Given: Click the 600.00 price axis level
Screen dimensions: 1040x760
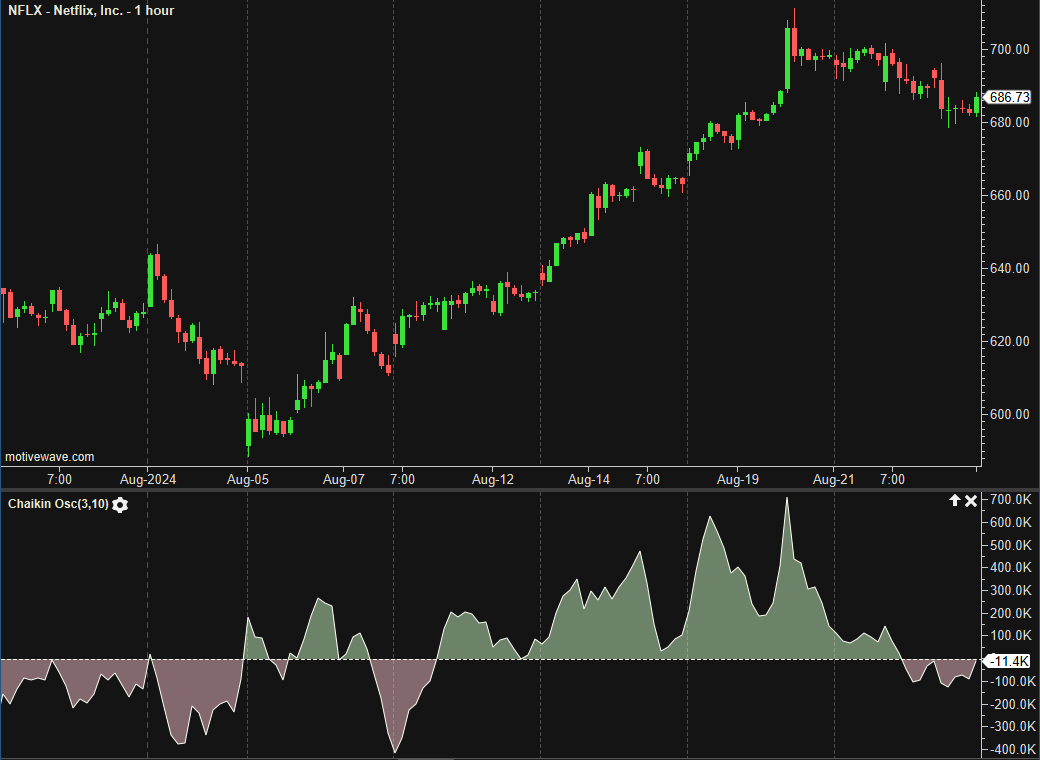Looking at the screenshot, I should 1010,414.
